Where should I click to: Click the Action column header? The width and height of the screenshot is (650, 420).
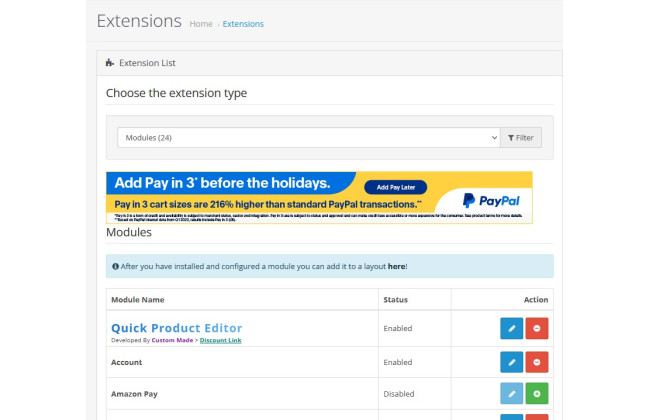536,300
